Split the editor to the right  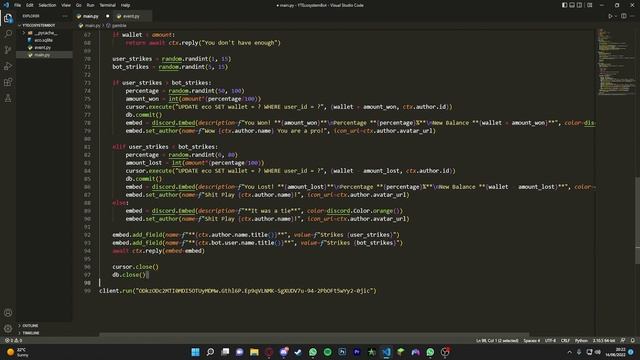pos(624,16)
